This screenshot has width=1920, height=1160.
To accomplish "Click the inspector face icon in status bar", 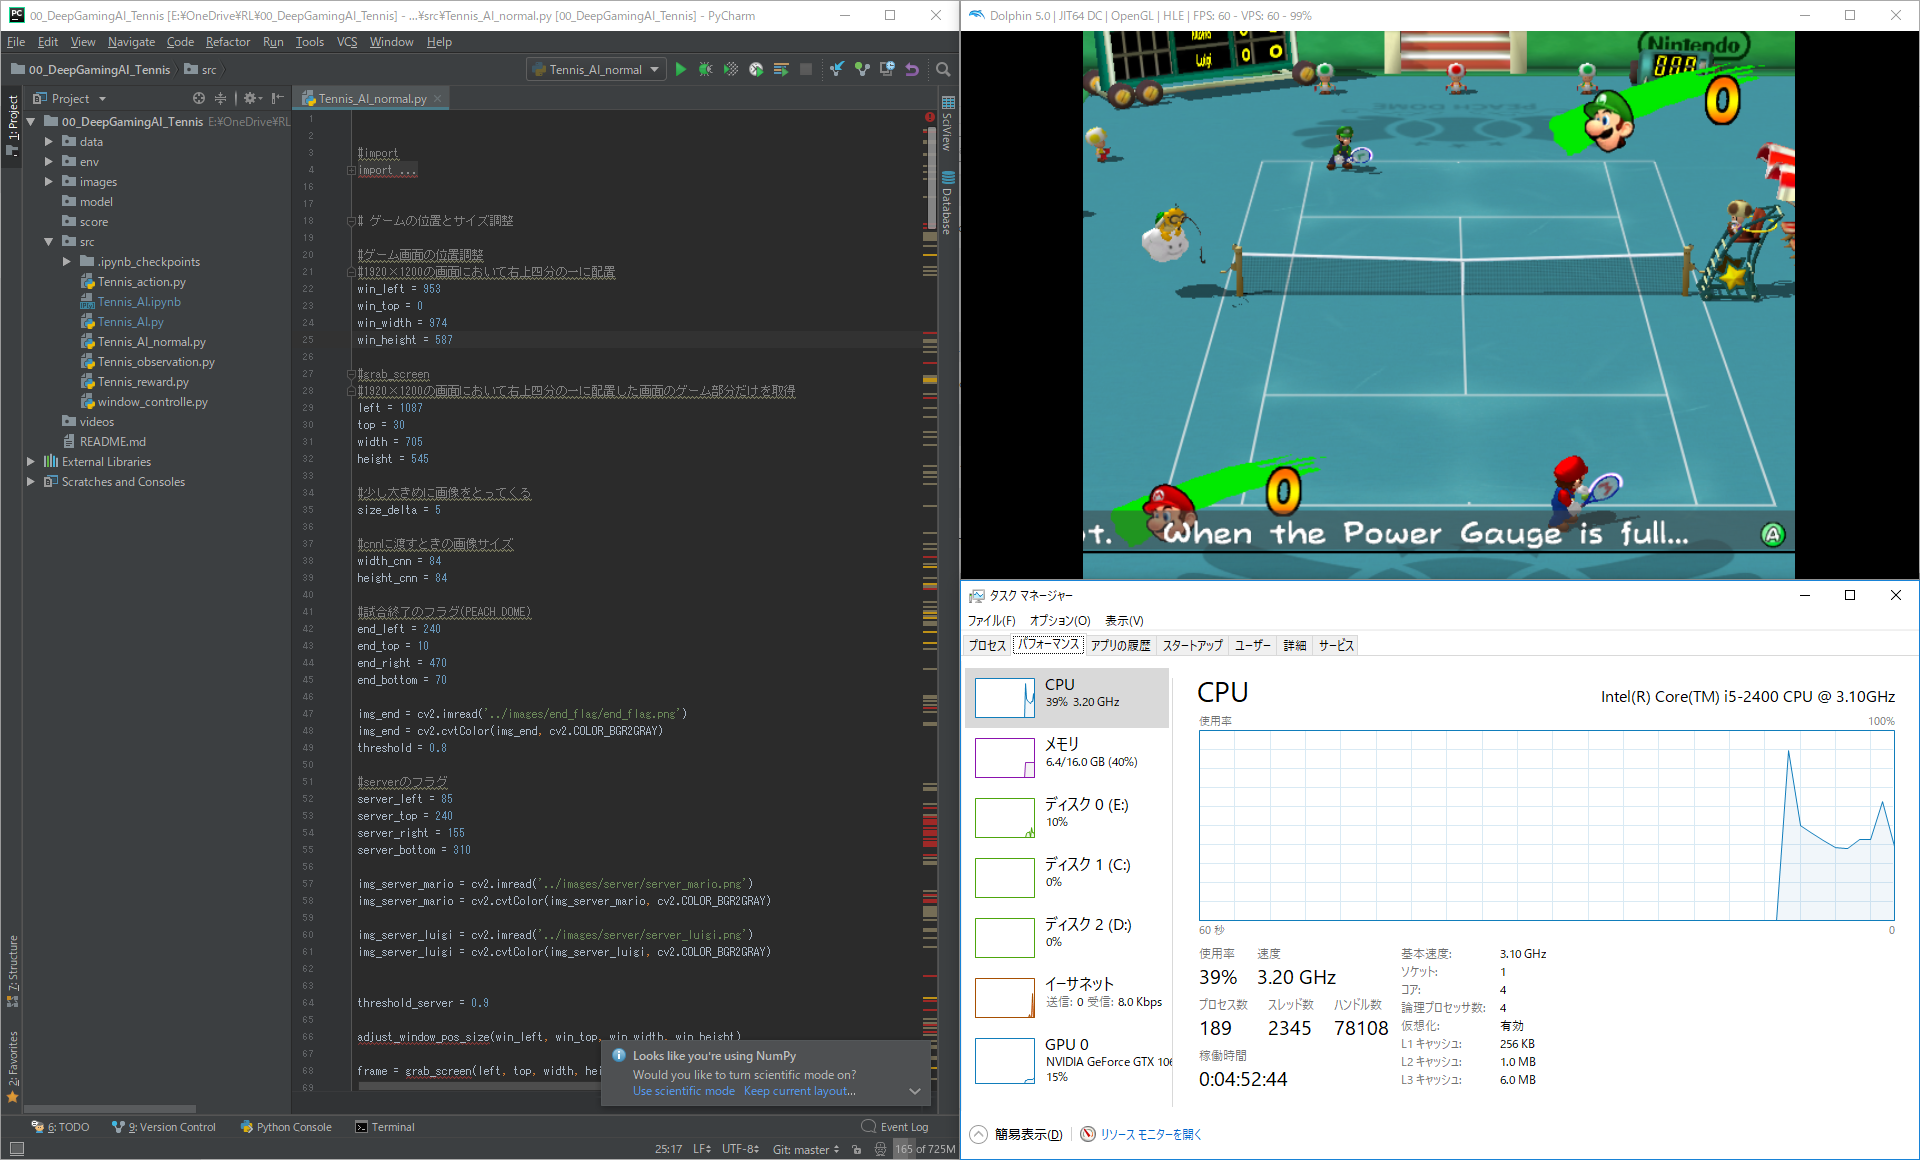I will pyautogui.click(x=880, y=1149).
